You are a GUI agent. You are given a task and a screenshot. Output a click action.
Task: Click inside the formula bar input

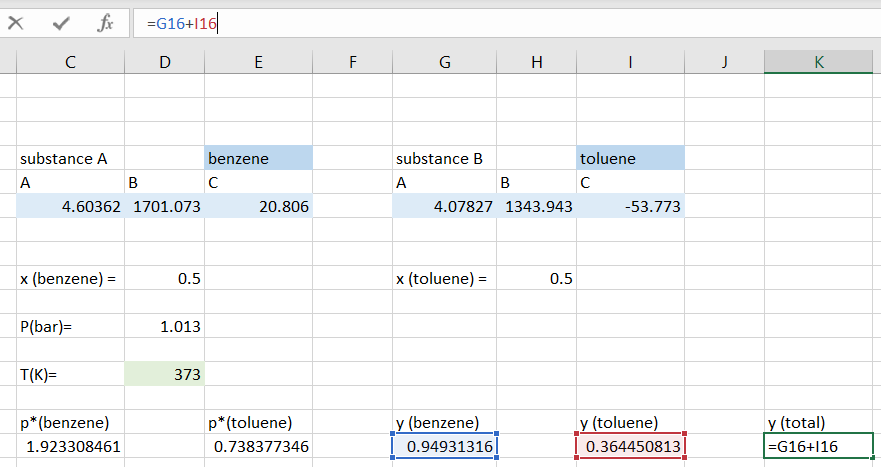point(500,23)
